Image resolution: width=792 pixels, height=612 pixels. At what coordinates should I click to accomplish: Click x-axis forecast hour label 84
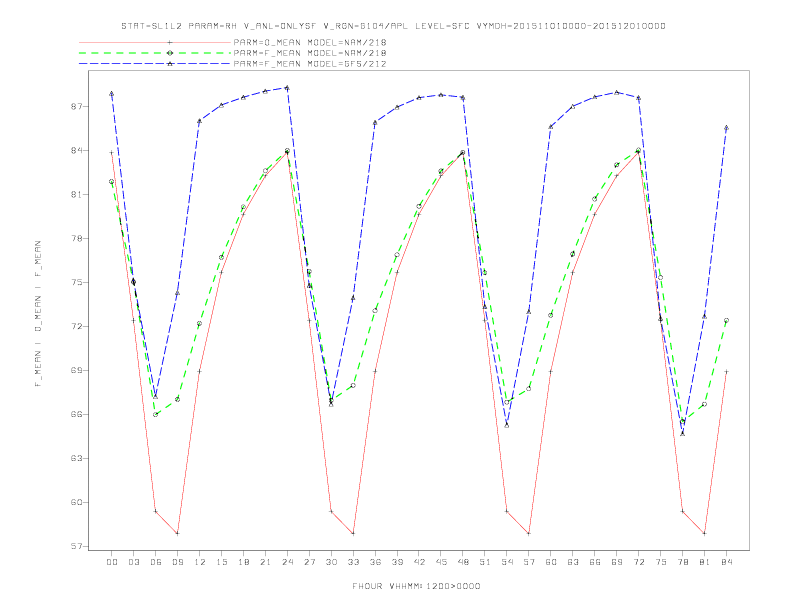pos(726,562)
